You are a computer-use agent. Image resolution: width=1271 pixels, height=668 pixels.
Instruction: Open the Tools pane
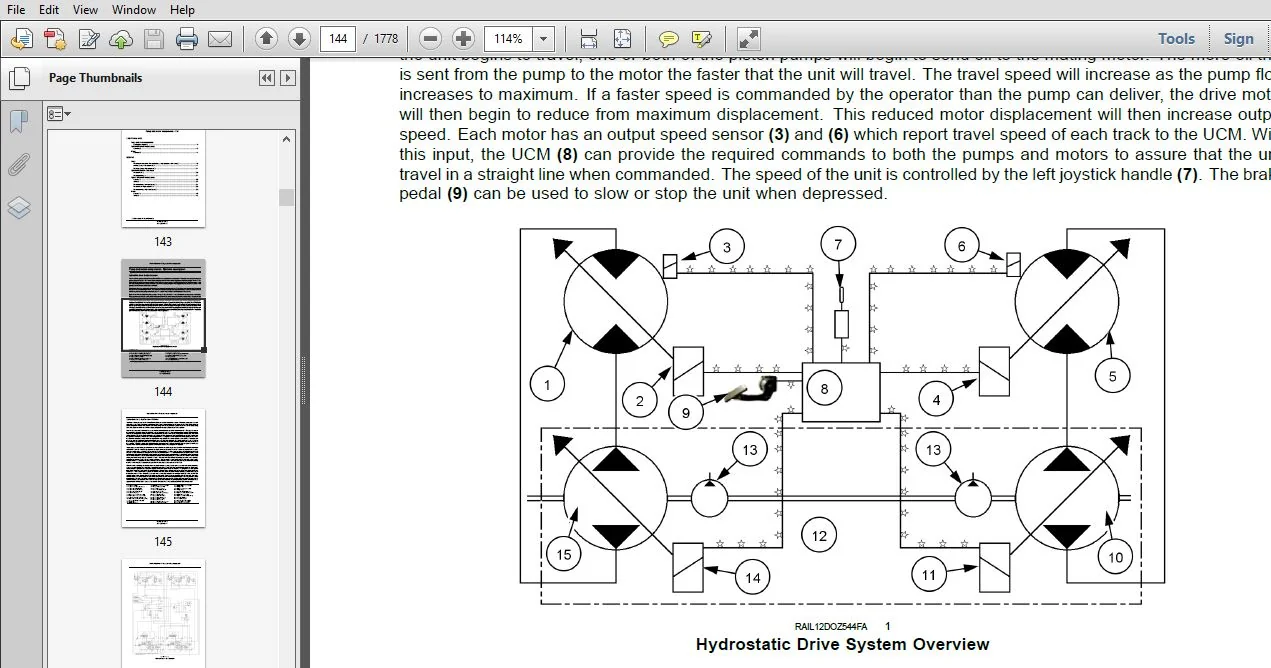[1176, 39]
